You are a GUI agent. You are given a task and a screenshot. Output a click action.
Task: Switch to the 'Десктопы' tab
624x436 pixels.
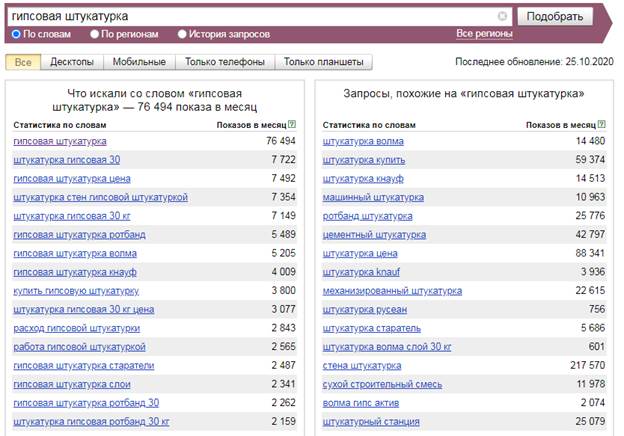72,62
